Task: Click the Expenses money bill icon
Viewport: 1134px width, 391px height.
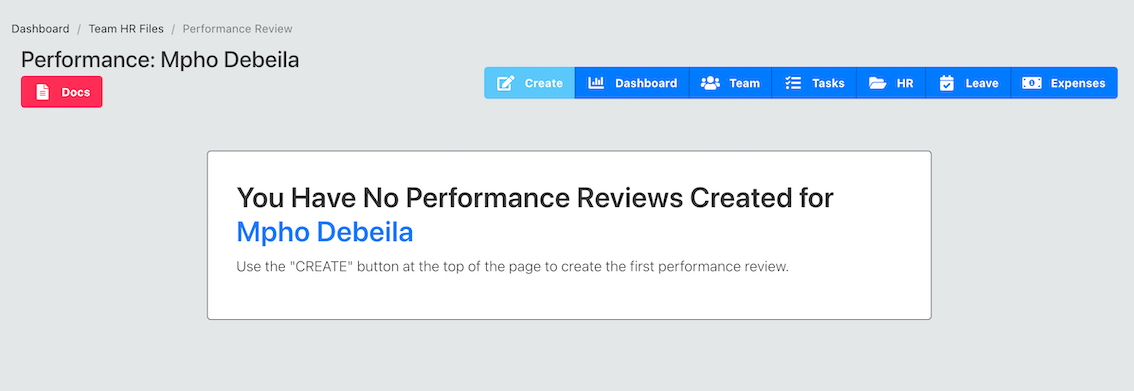Action: click(1031, 83)
